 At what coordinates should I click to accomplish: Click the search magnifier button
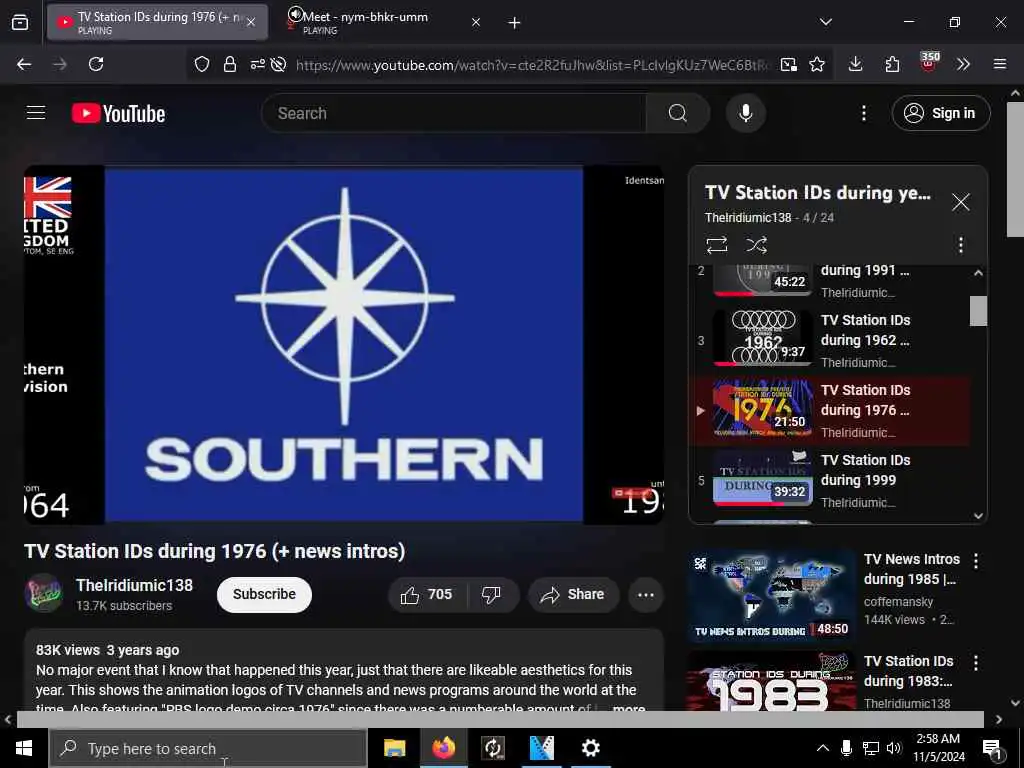677,113
